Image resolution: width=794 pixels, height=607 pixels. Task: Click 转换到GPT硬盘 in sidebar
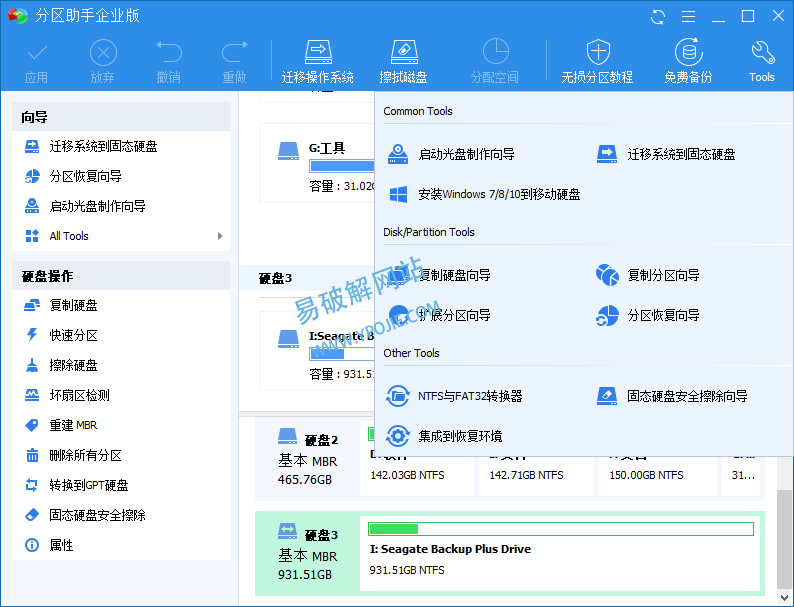coord(88,485)
